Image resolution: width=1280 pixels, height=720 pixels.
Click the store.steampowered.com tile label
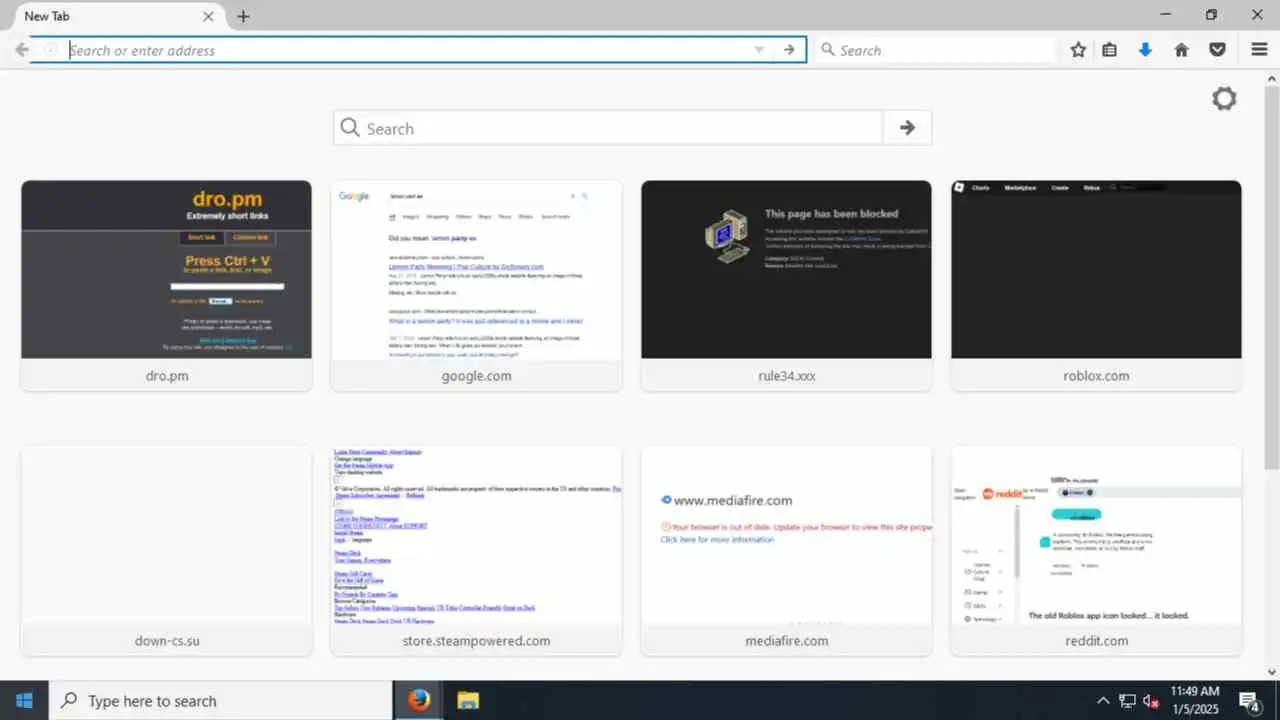[x=476, y=641]
